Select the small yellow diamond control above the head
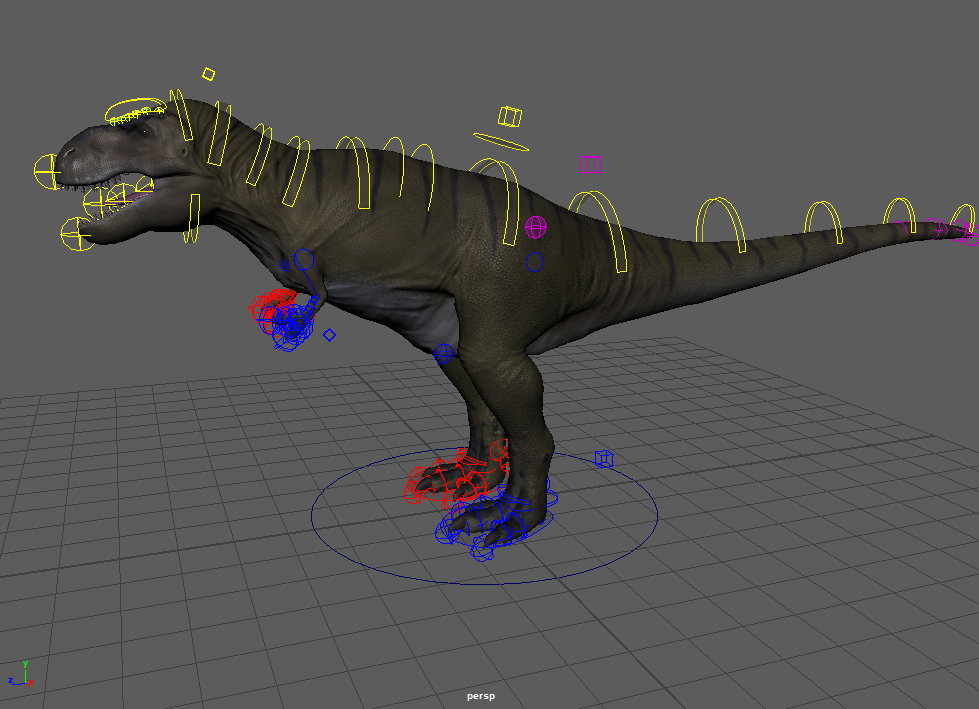Viewport: 979px width, 709px height. click(208, 73)
